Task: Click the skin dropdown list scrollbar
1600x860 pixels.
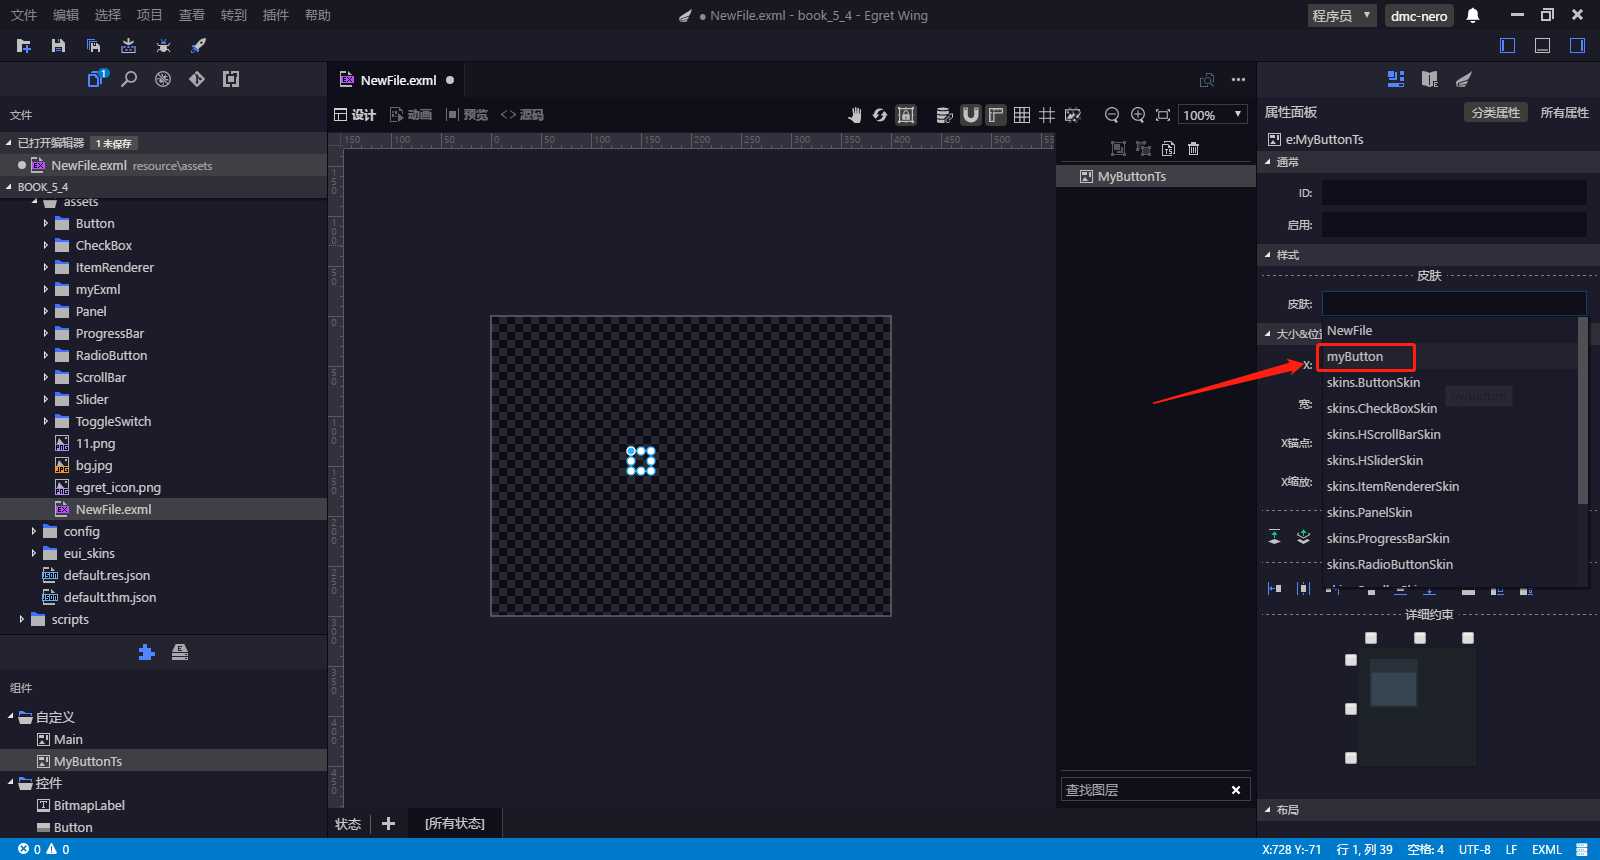Action: point(1583,411)
